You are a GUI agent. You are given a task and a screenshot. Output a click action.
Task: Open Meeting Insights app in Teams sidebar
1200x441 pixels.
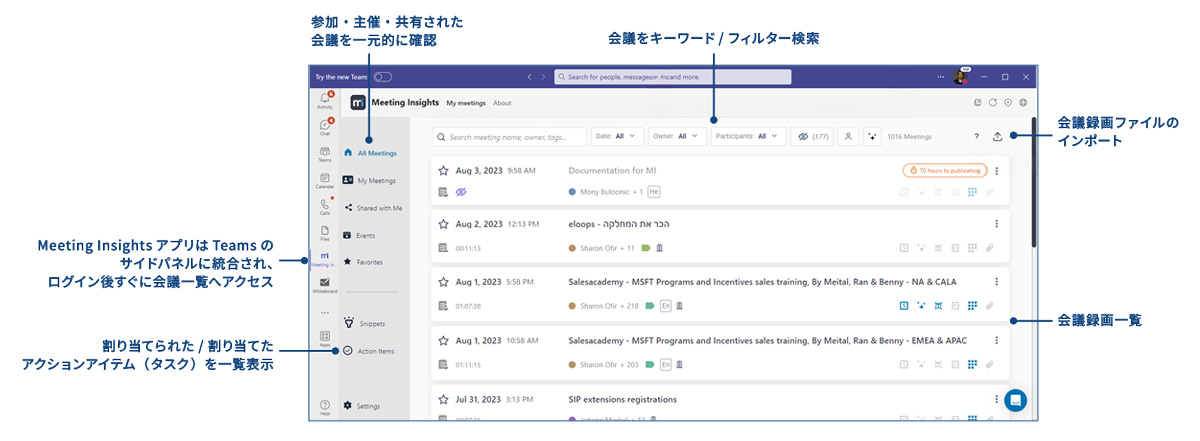click(325, 260)
